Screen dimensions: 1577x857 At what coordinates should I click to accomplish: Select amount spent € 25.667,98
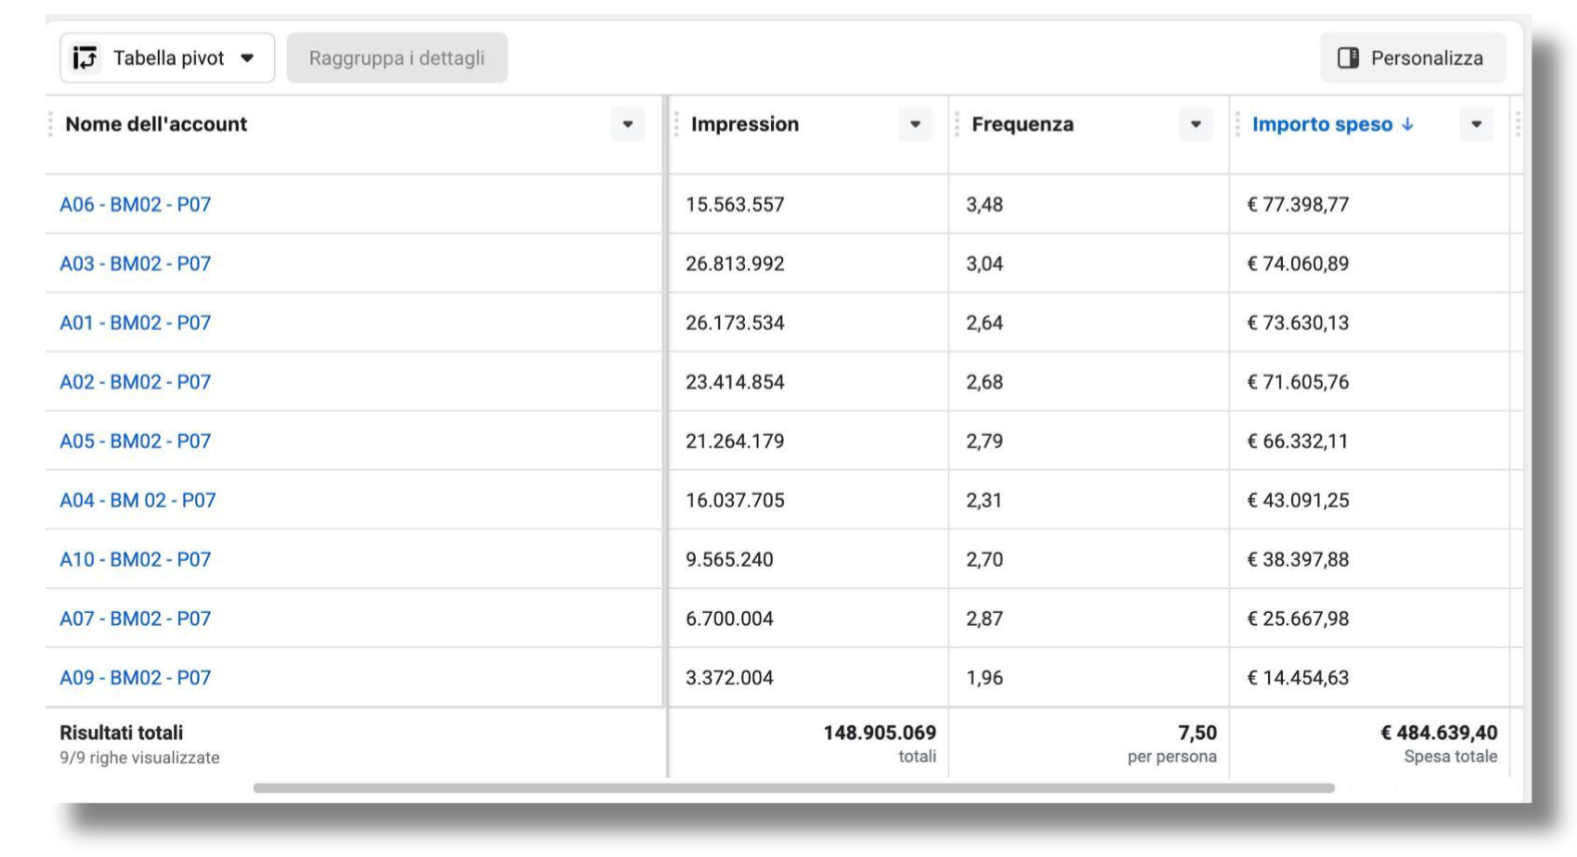pos(1297,618)
